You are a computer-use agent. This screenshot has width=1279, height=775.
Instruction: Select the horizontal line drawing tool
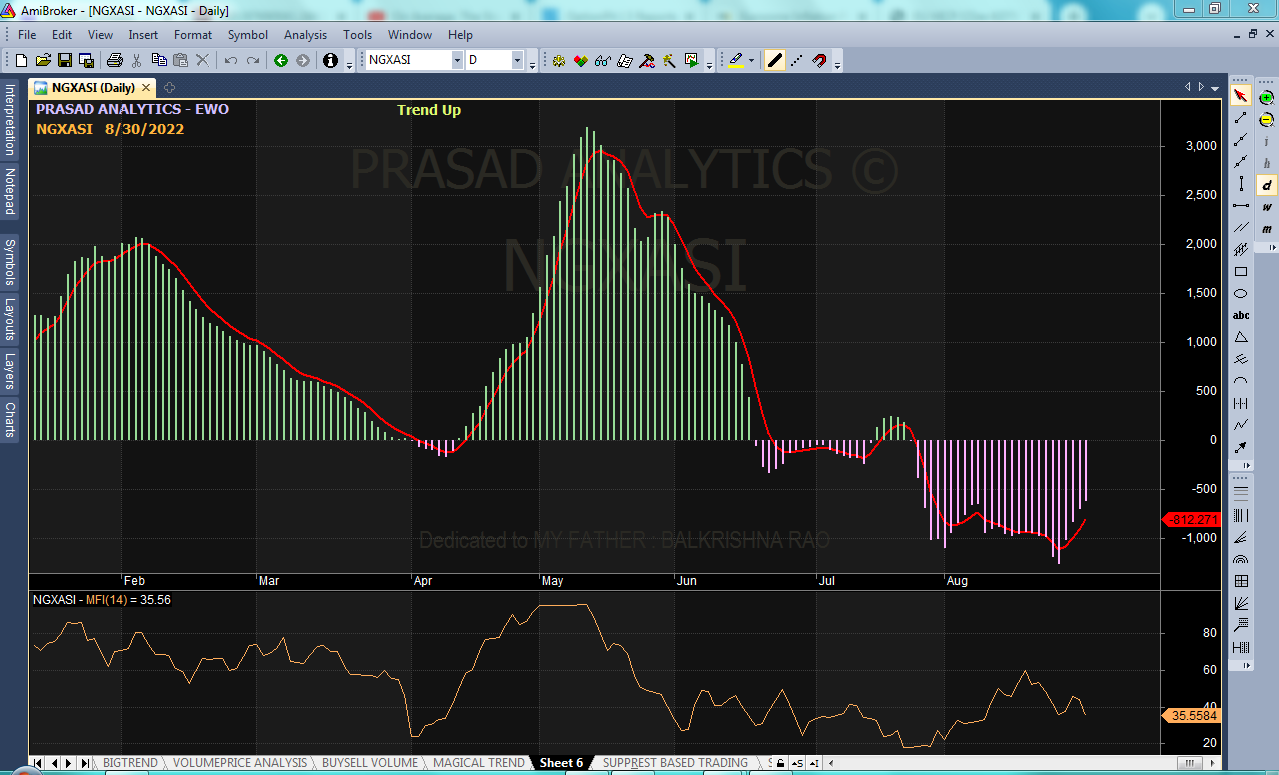[x=1241, y=205]
